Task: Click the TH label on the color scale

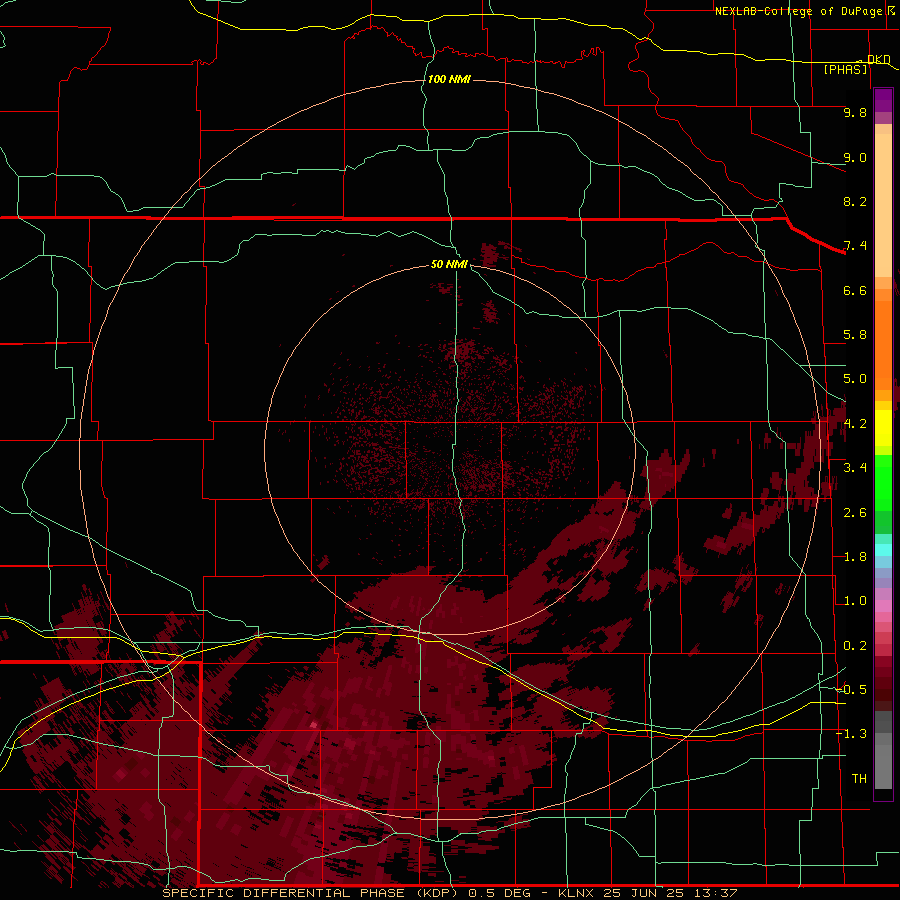Action: pyautogui.click(x=859, y=779)
